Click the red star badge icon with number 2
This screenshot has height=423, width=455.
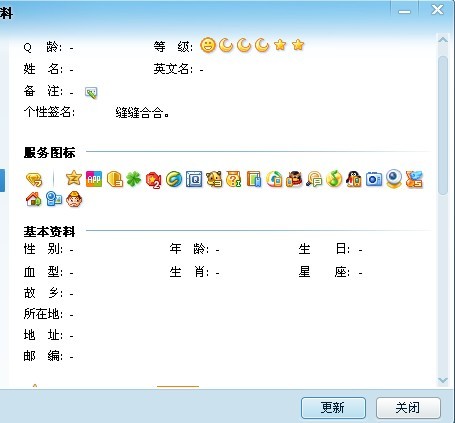[x=154, y=180]
